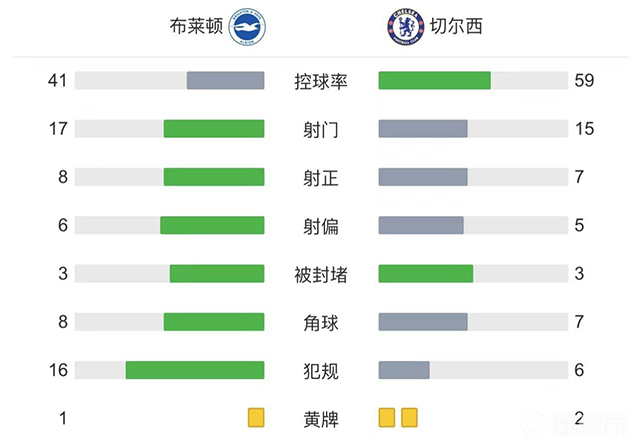Click Chelsea's possession value 59
Viewport: 640px width, 443px height.
[x=584, y=81]
